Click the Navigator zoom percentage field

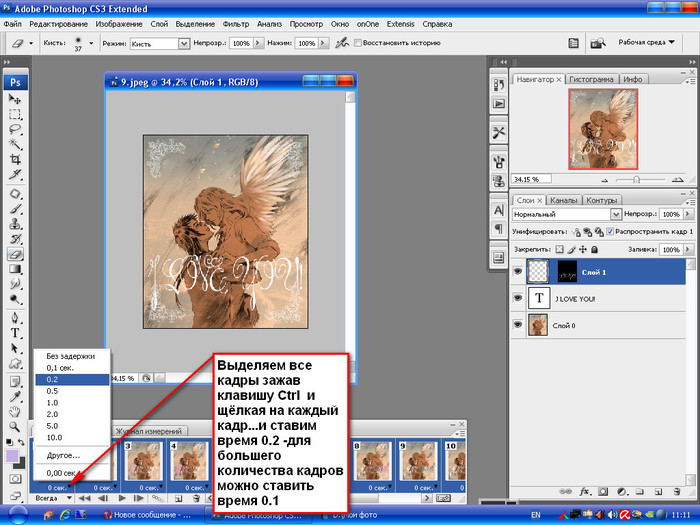(531, 179)
